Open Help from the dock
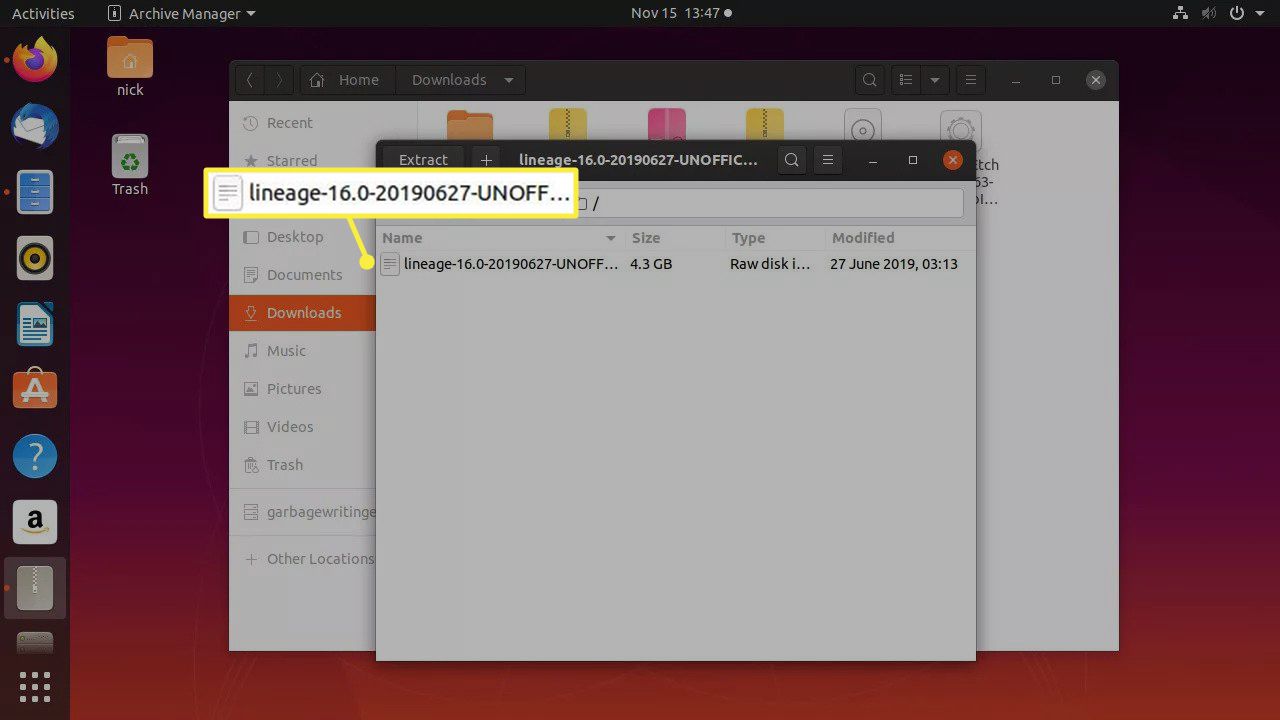This screenshot has width=1280, height=720. point(35,456)
